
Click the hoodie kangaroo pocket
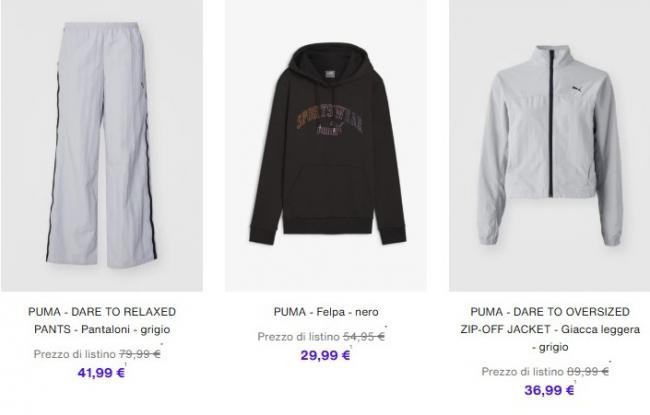click(329, 189)
